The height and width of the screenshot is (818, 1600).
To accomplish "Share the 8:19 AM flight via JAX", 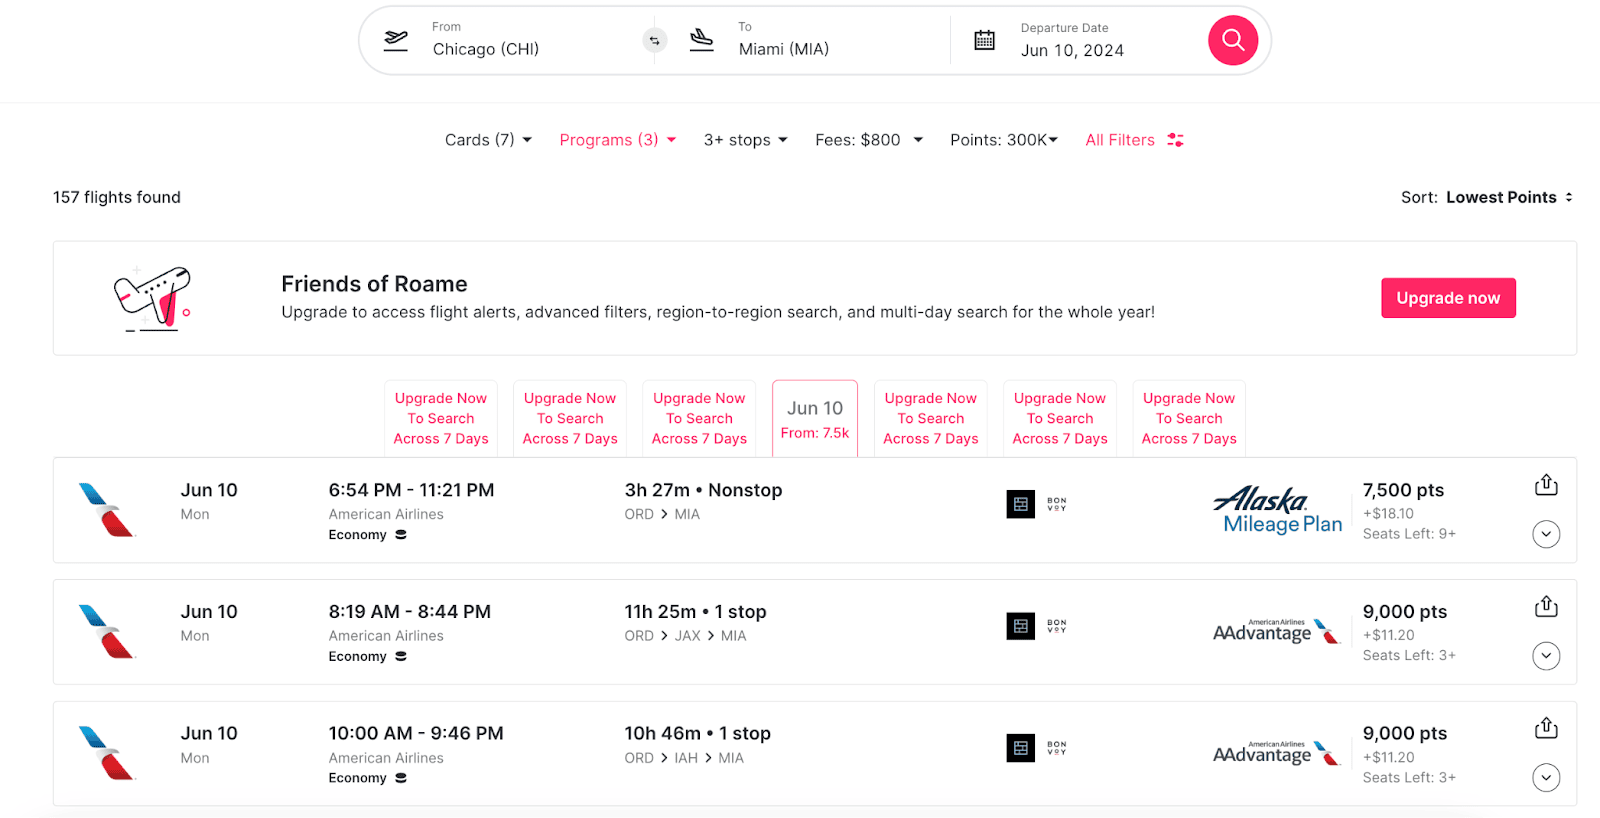I will coord(1546,606).
